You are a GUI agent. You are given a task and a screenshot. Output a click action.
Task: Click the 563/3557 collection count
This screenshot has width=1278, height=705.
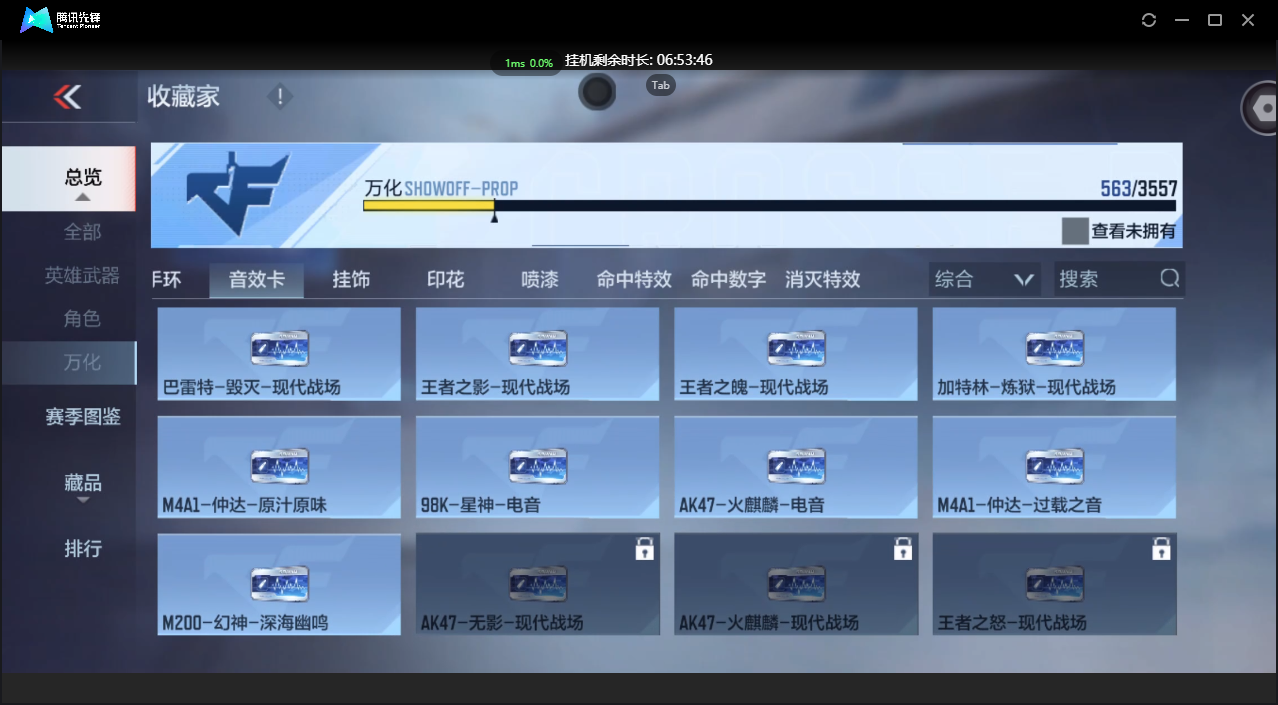pyautogui.click(x=1138, y=189)
